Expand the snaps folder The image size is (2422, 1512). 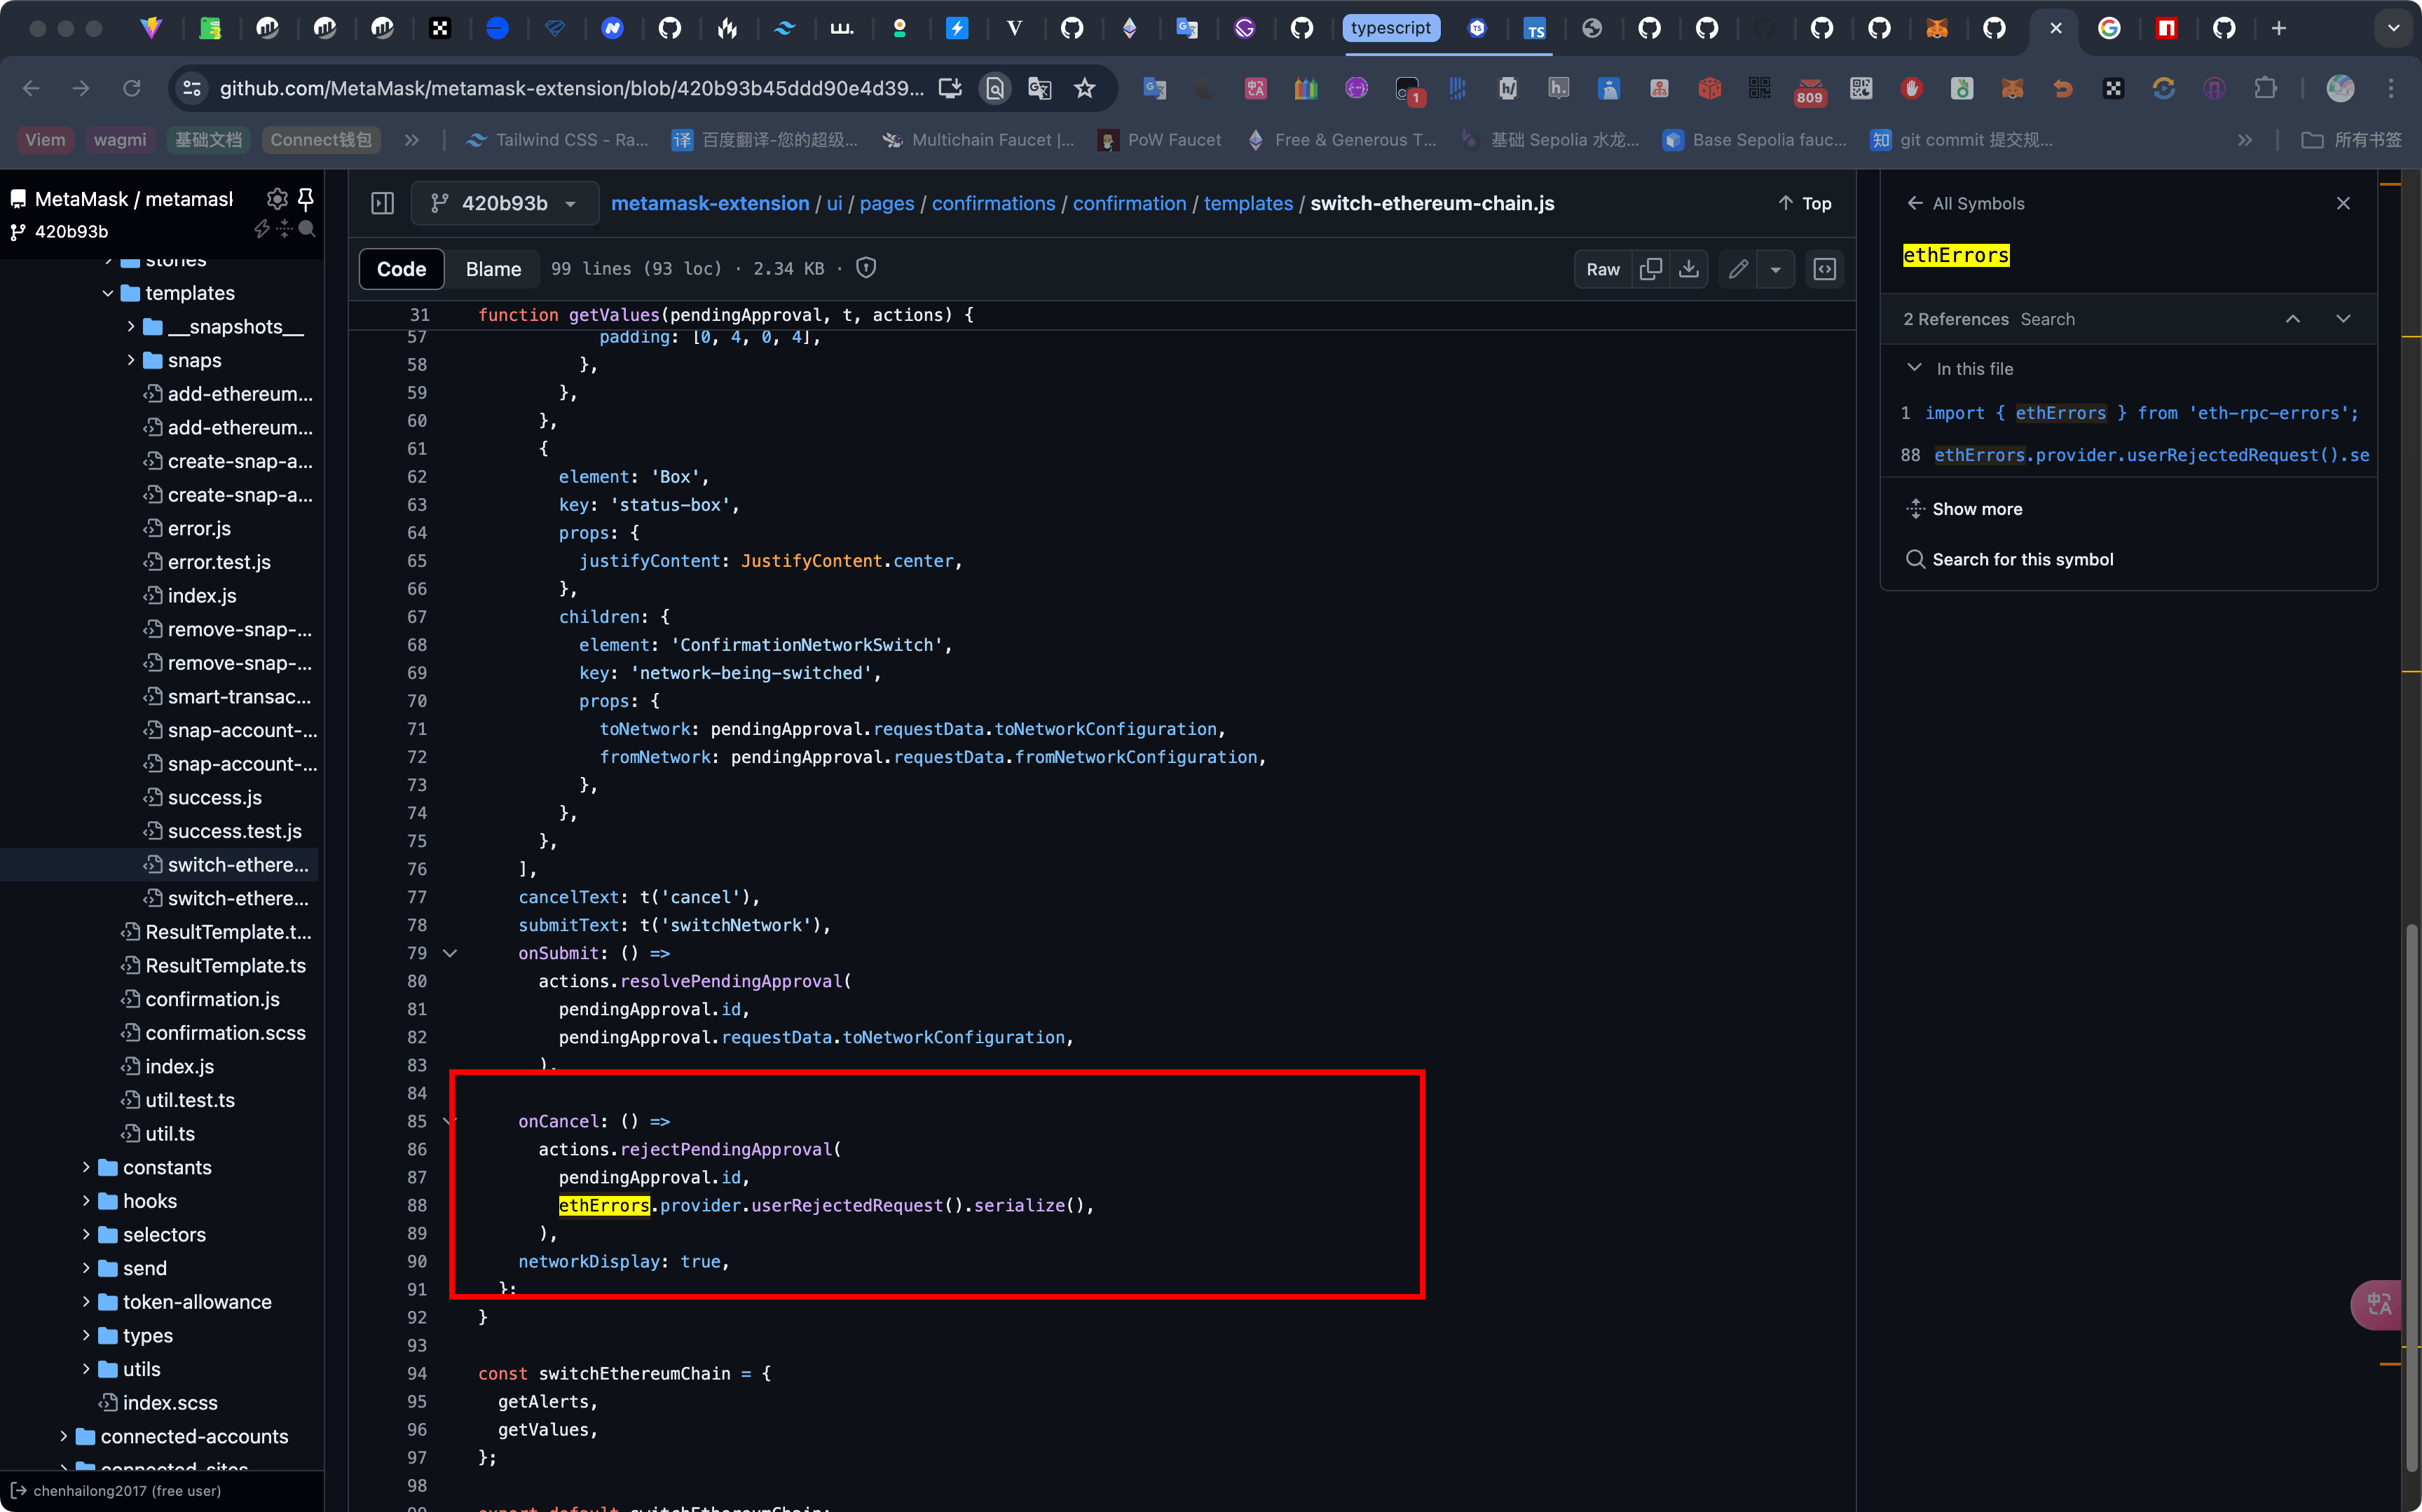[130, 360]
